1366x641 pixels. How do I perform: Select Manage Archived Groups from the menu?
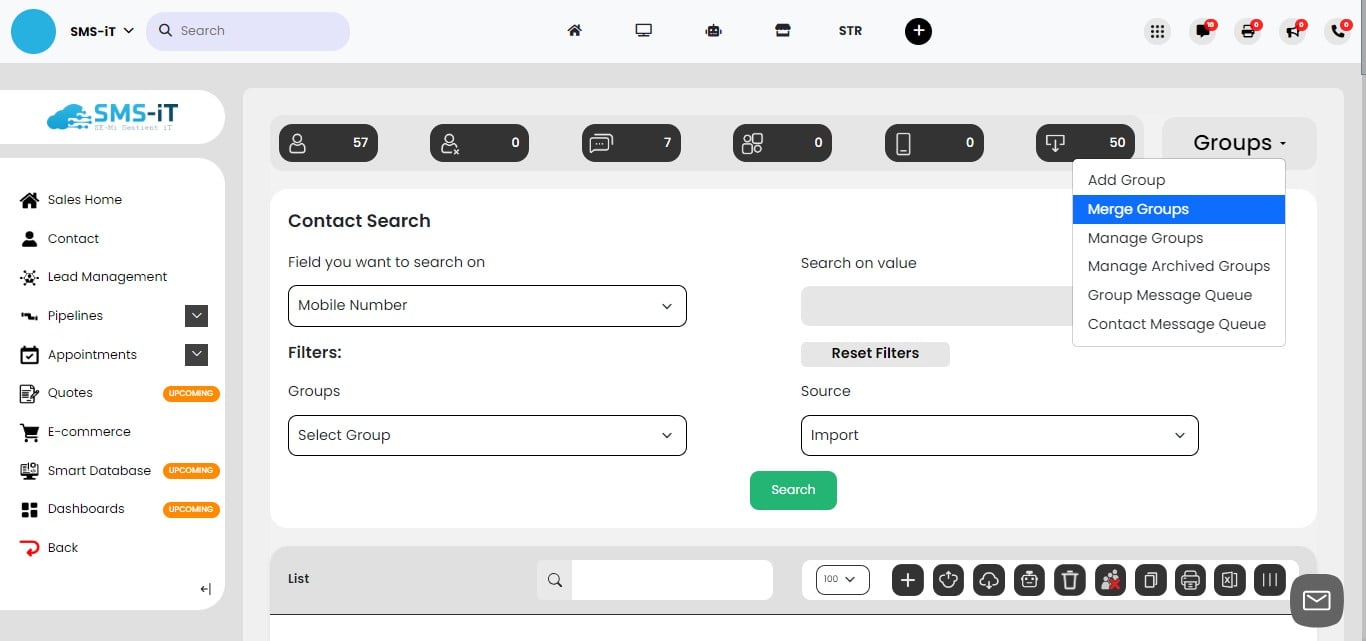(x=1178, y=266)
